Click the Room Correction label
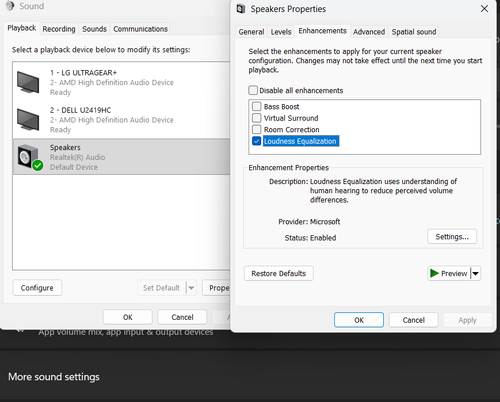Image resolution: width=500 pixels, height=402 pixels. (x=291, y=130)
